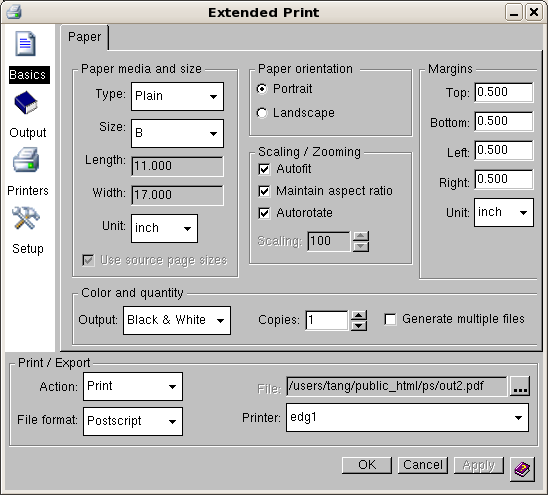
Task: Select the Basics document icon
Action: [x=25, y=44]
